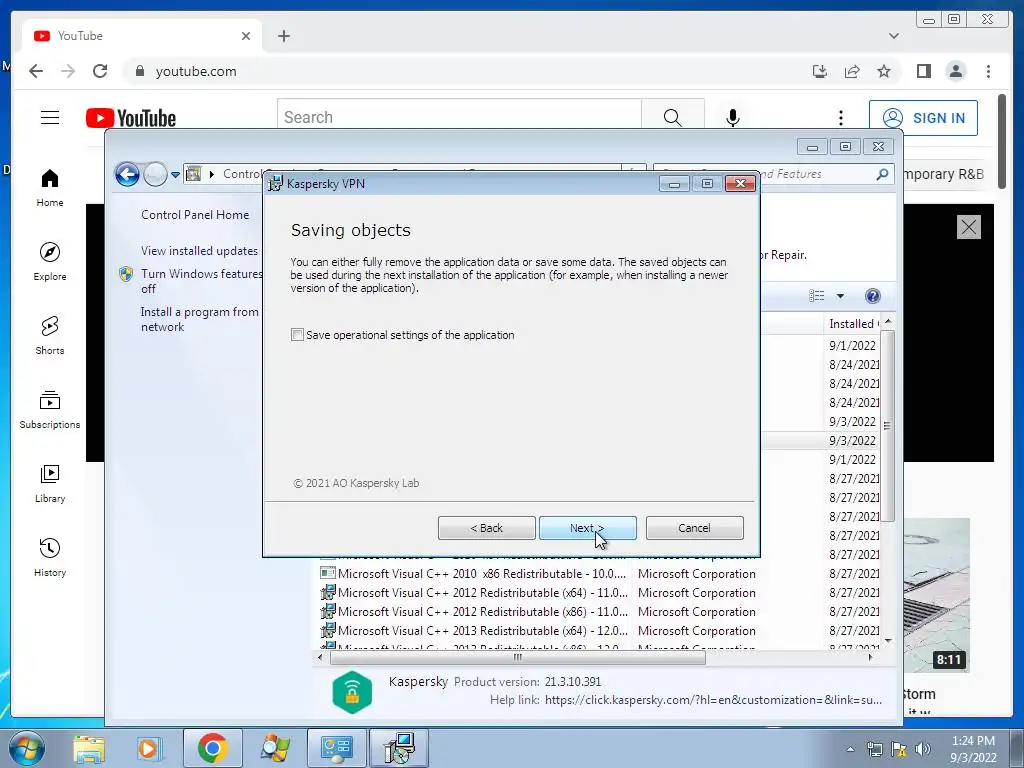Viewport: 1024px width, 768px height.
Task: Click the programs list horizontal scrollbar
Action: [517, 658]
